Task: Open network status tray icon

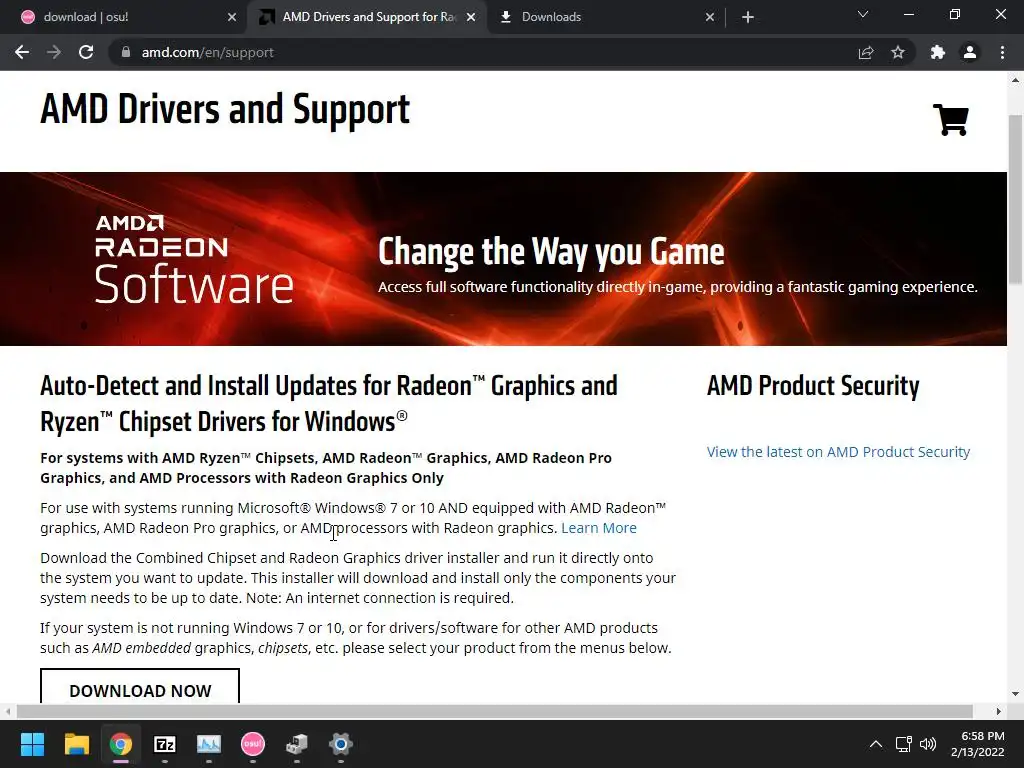Action: tap(904, 744)
